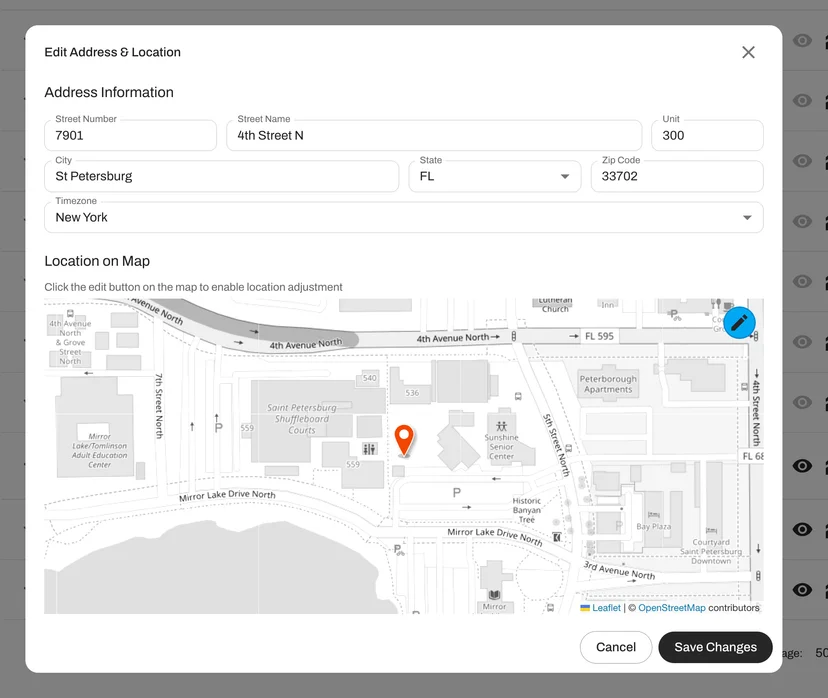The width and height of the screenshot is (828, 698).
Task: Focus the Street Name field
Action: click(x=434, y=136)
